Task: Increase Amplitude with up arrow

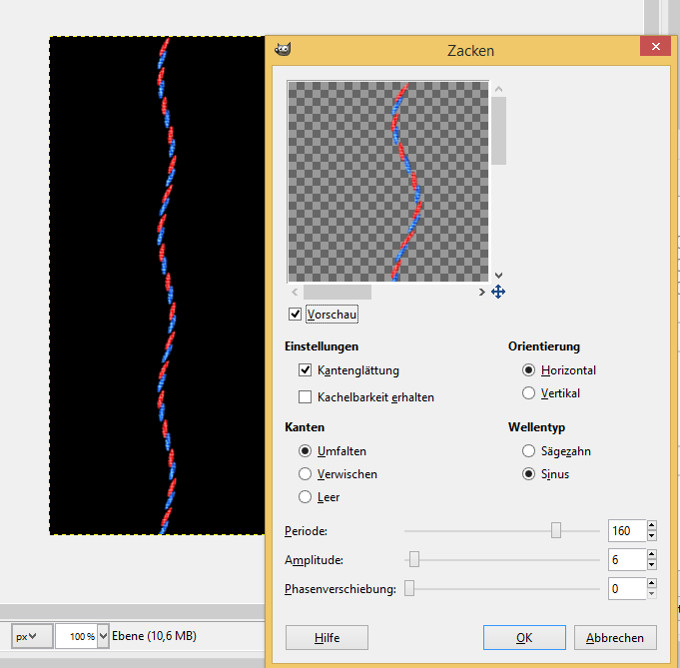Action: [651, 554]
